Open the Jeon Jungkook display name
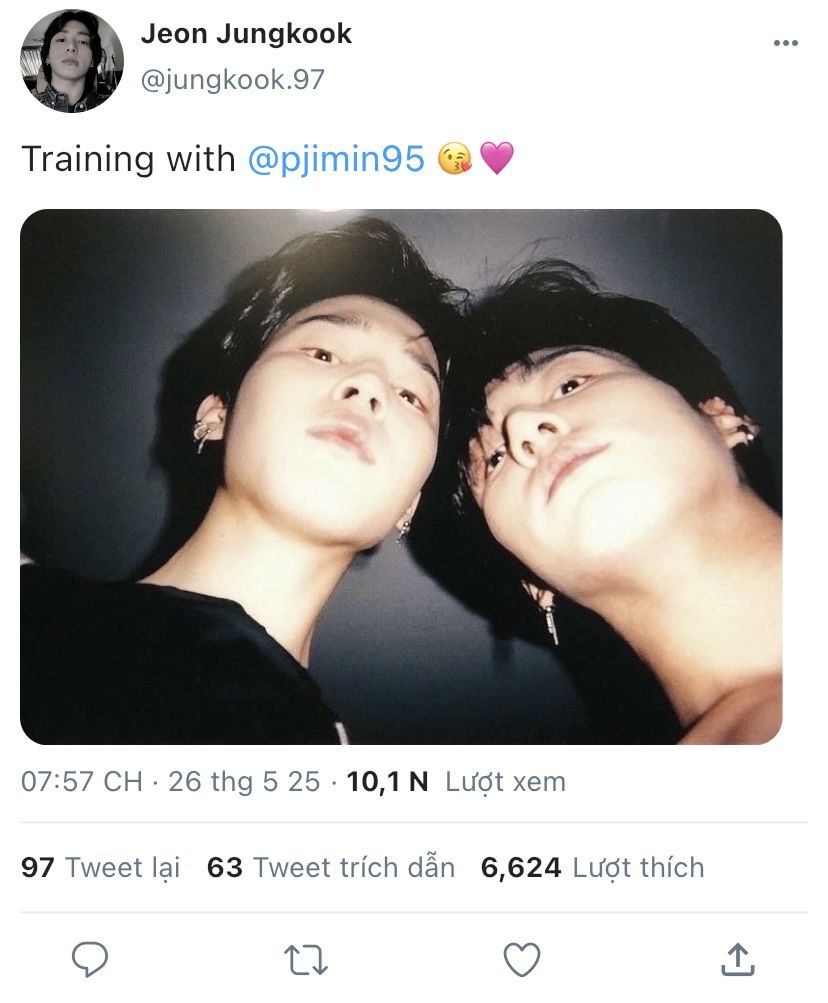The image size is (828, 1003). [246, 33]
